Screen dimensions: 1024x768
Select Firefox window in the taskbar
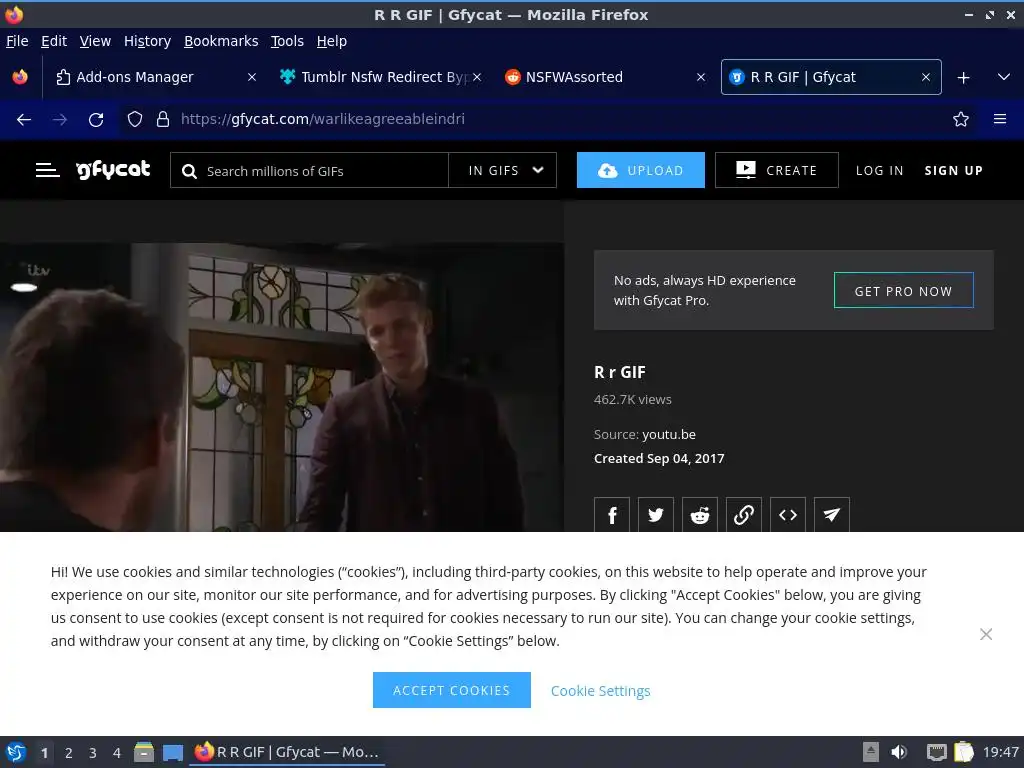point(287,752)
